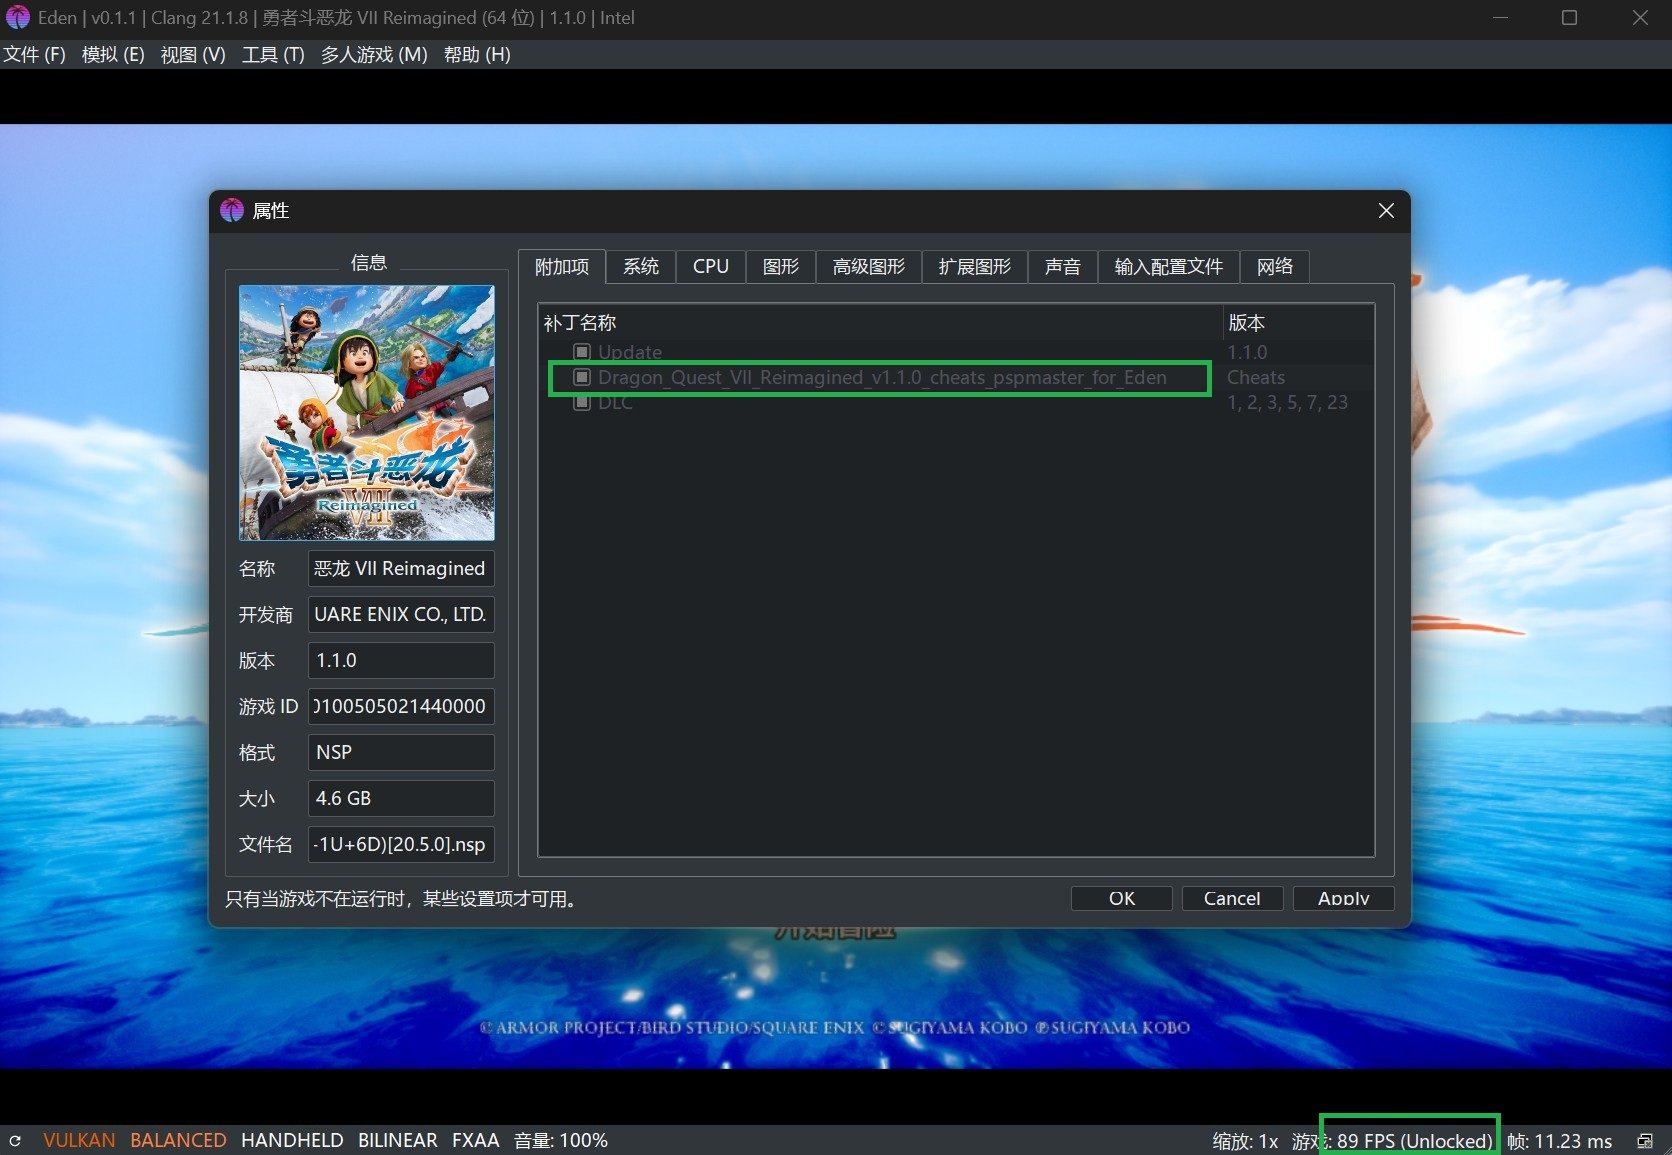
Task: Open the 高级图形 tab
Action: coord(869,266)
